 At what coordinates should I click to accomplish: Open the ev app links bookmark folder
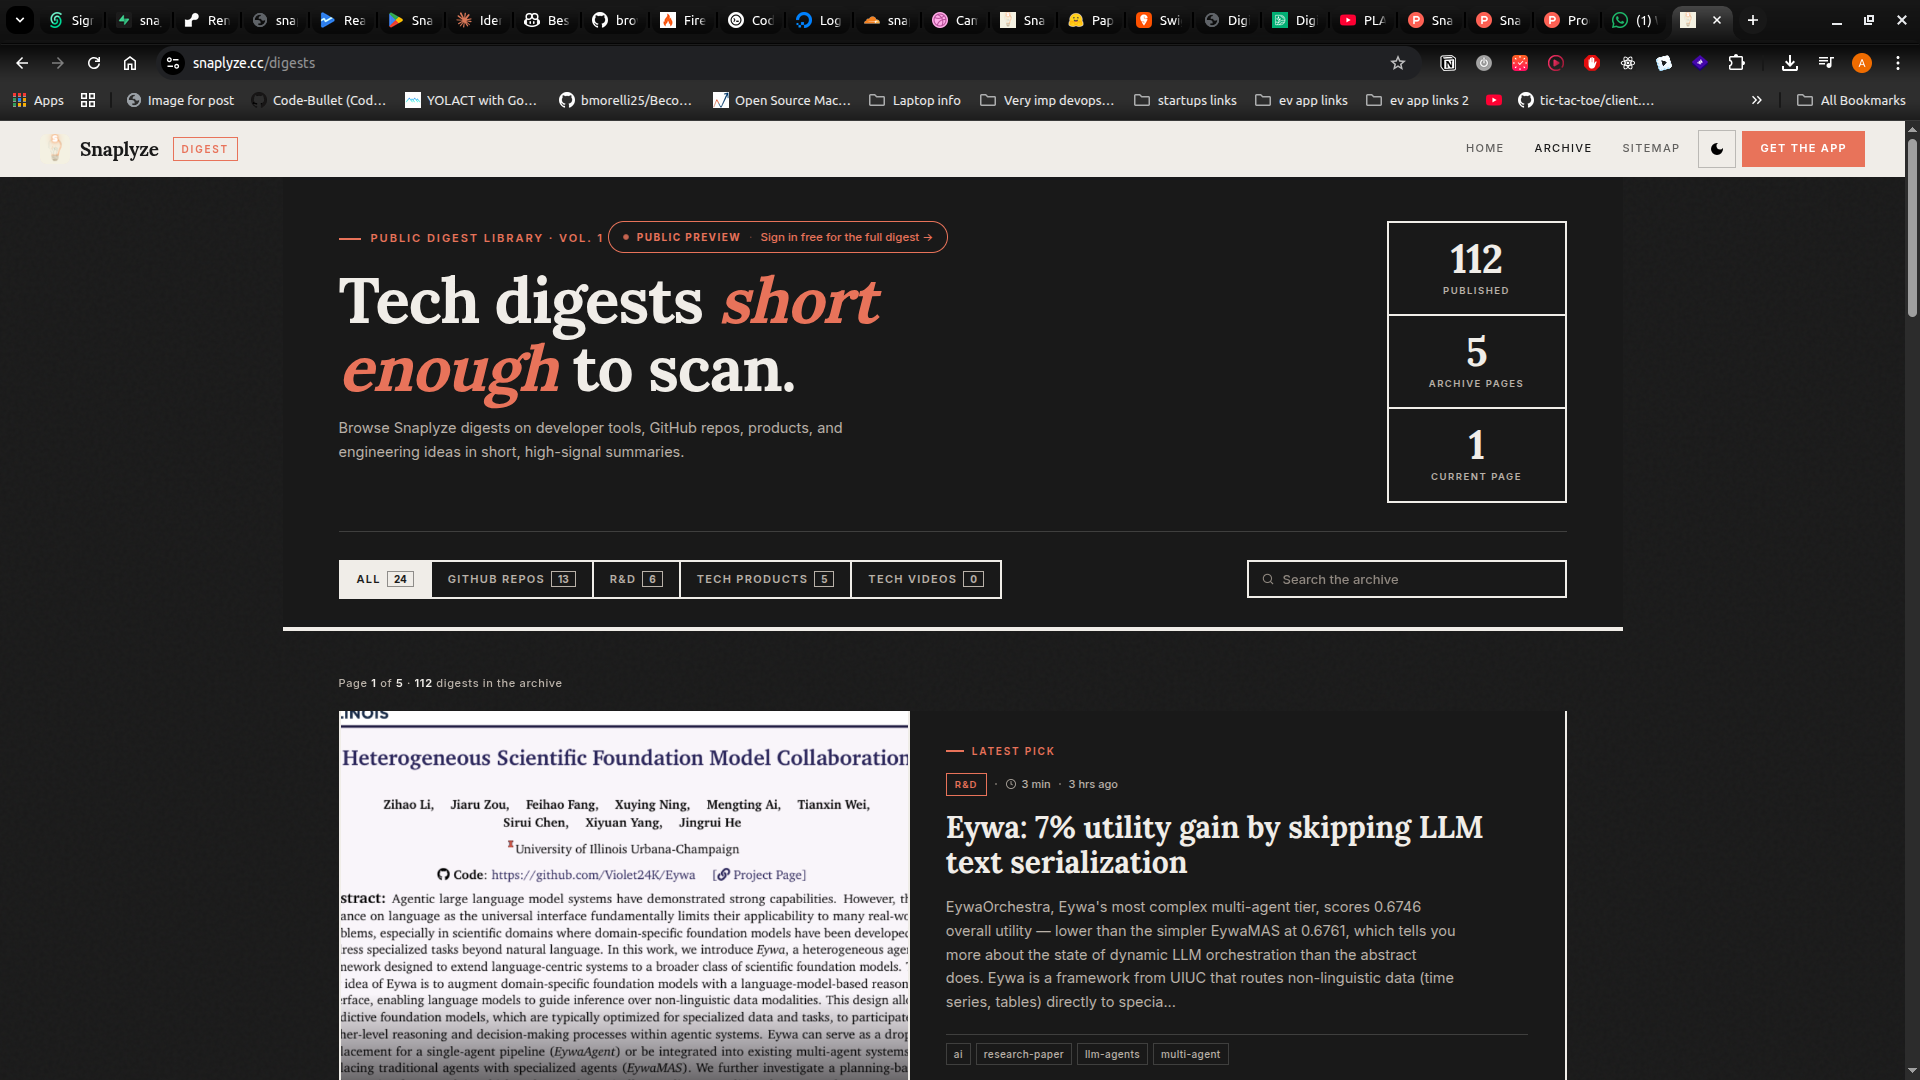[x=1302, y=100]
